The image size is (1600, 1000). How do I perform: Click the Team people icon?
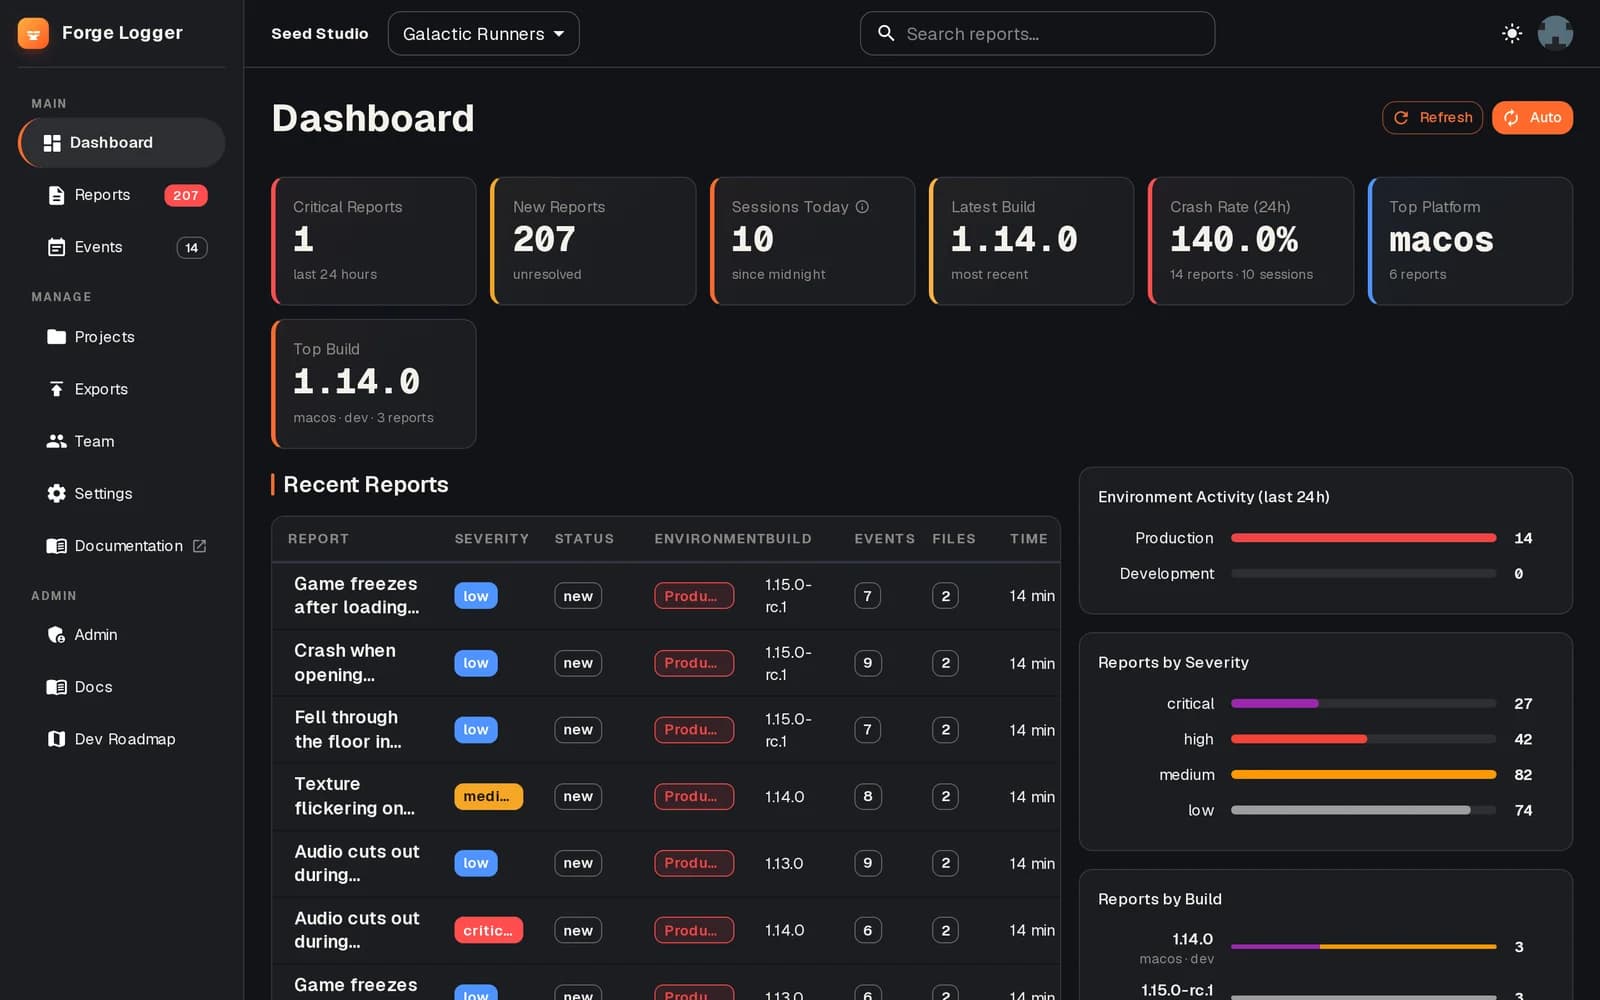pyautogui.click(x=56, y=441)
